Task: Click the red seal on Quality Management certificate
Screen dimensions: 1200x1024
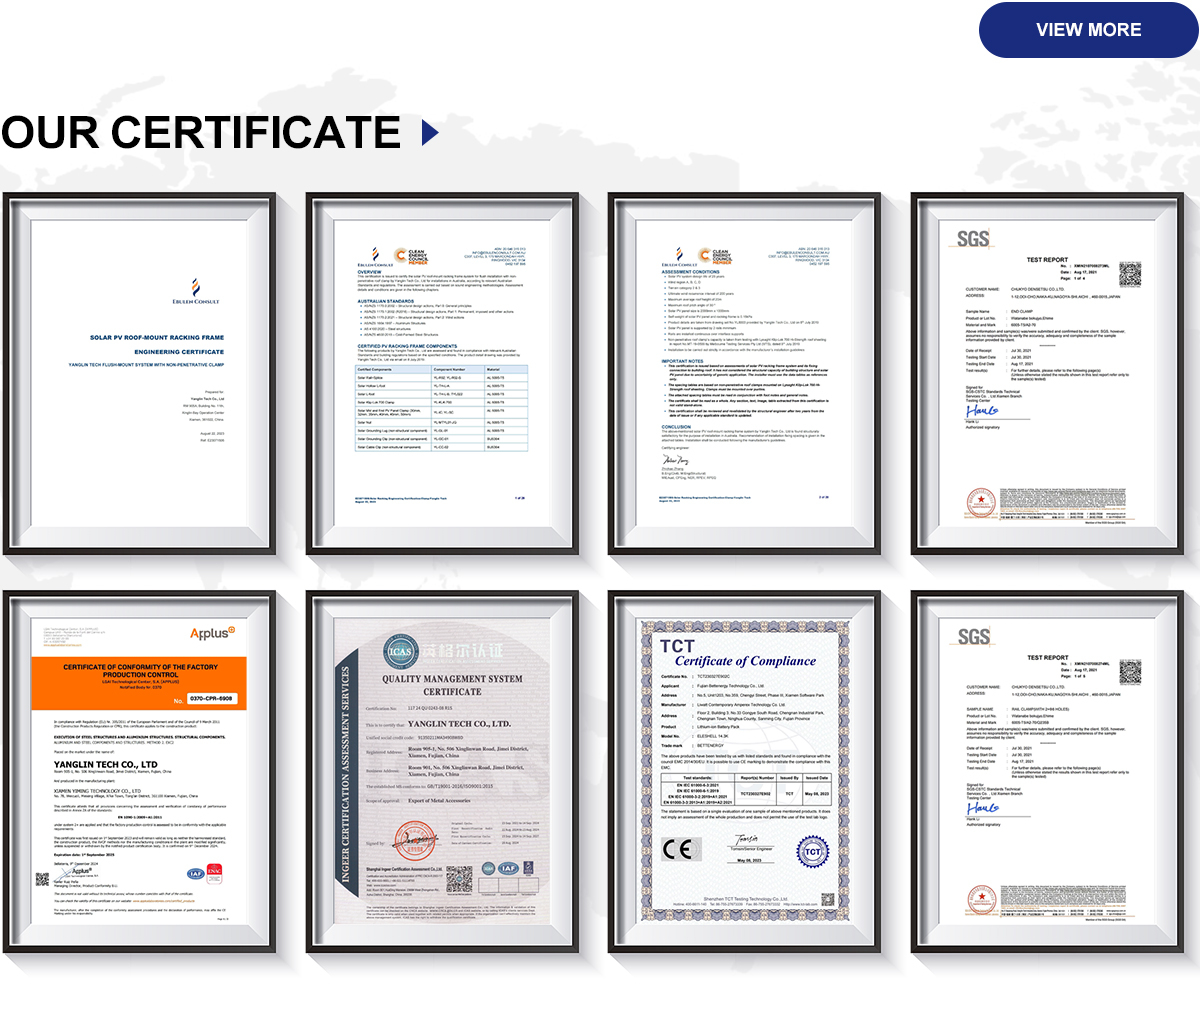Action: click(415, 841)
